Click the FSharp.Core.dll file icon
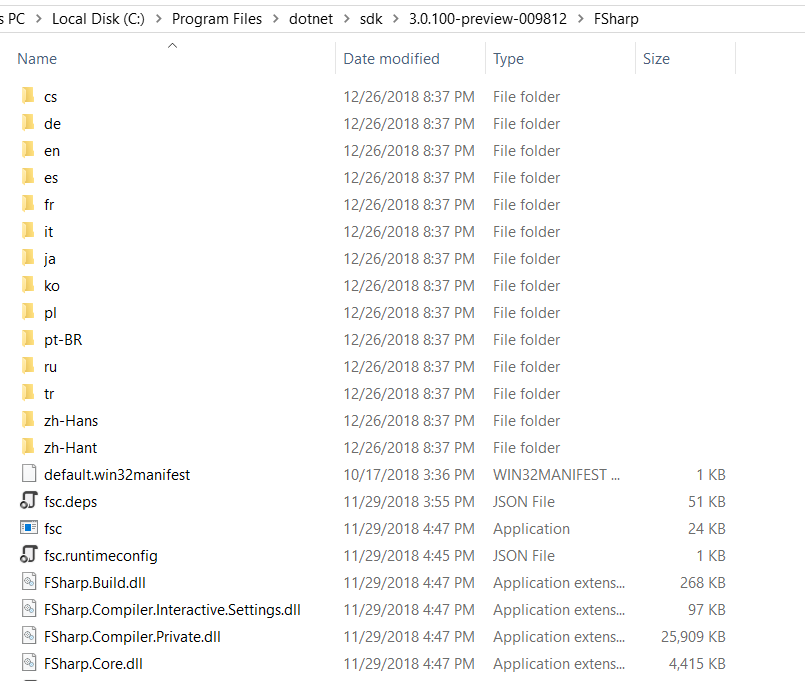The image size is (805, 681). pyautogui.click(x=29, y=663)
